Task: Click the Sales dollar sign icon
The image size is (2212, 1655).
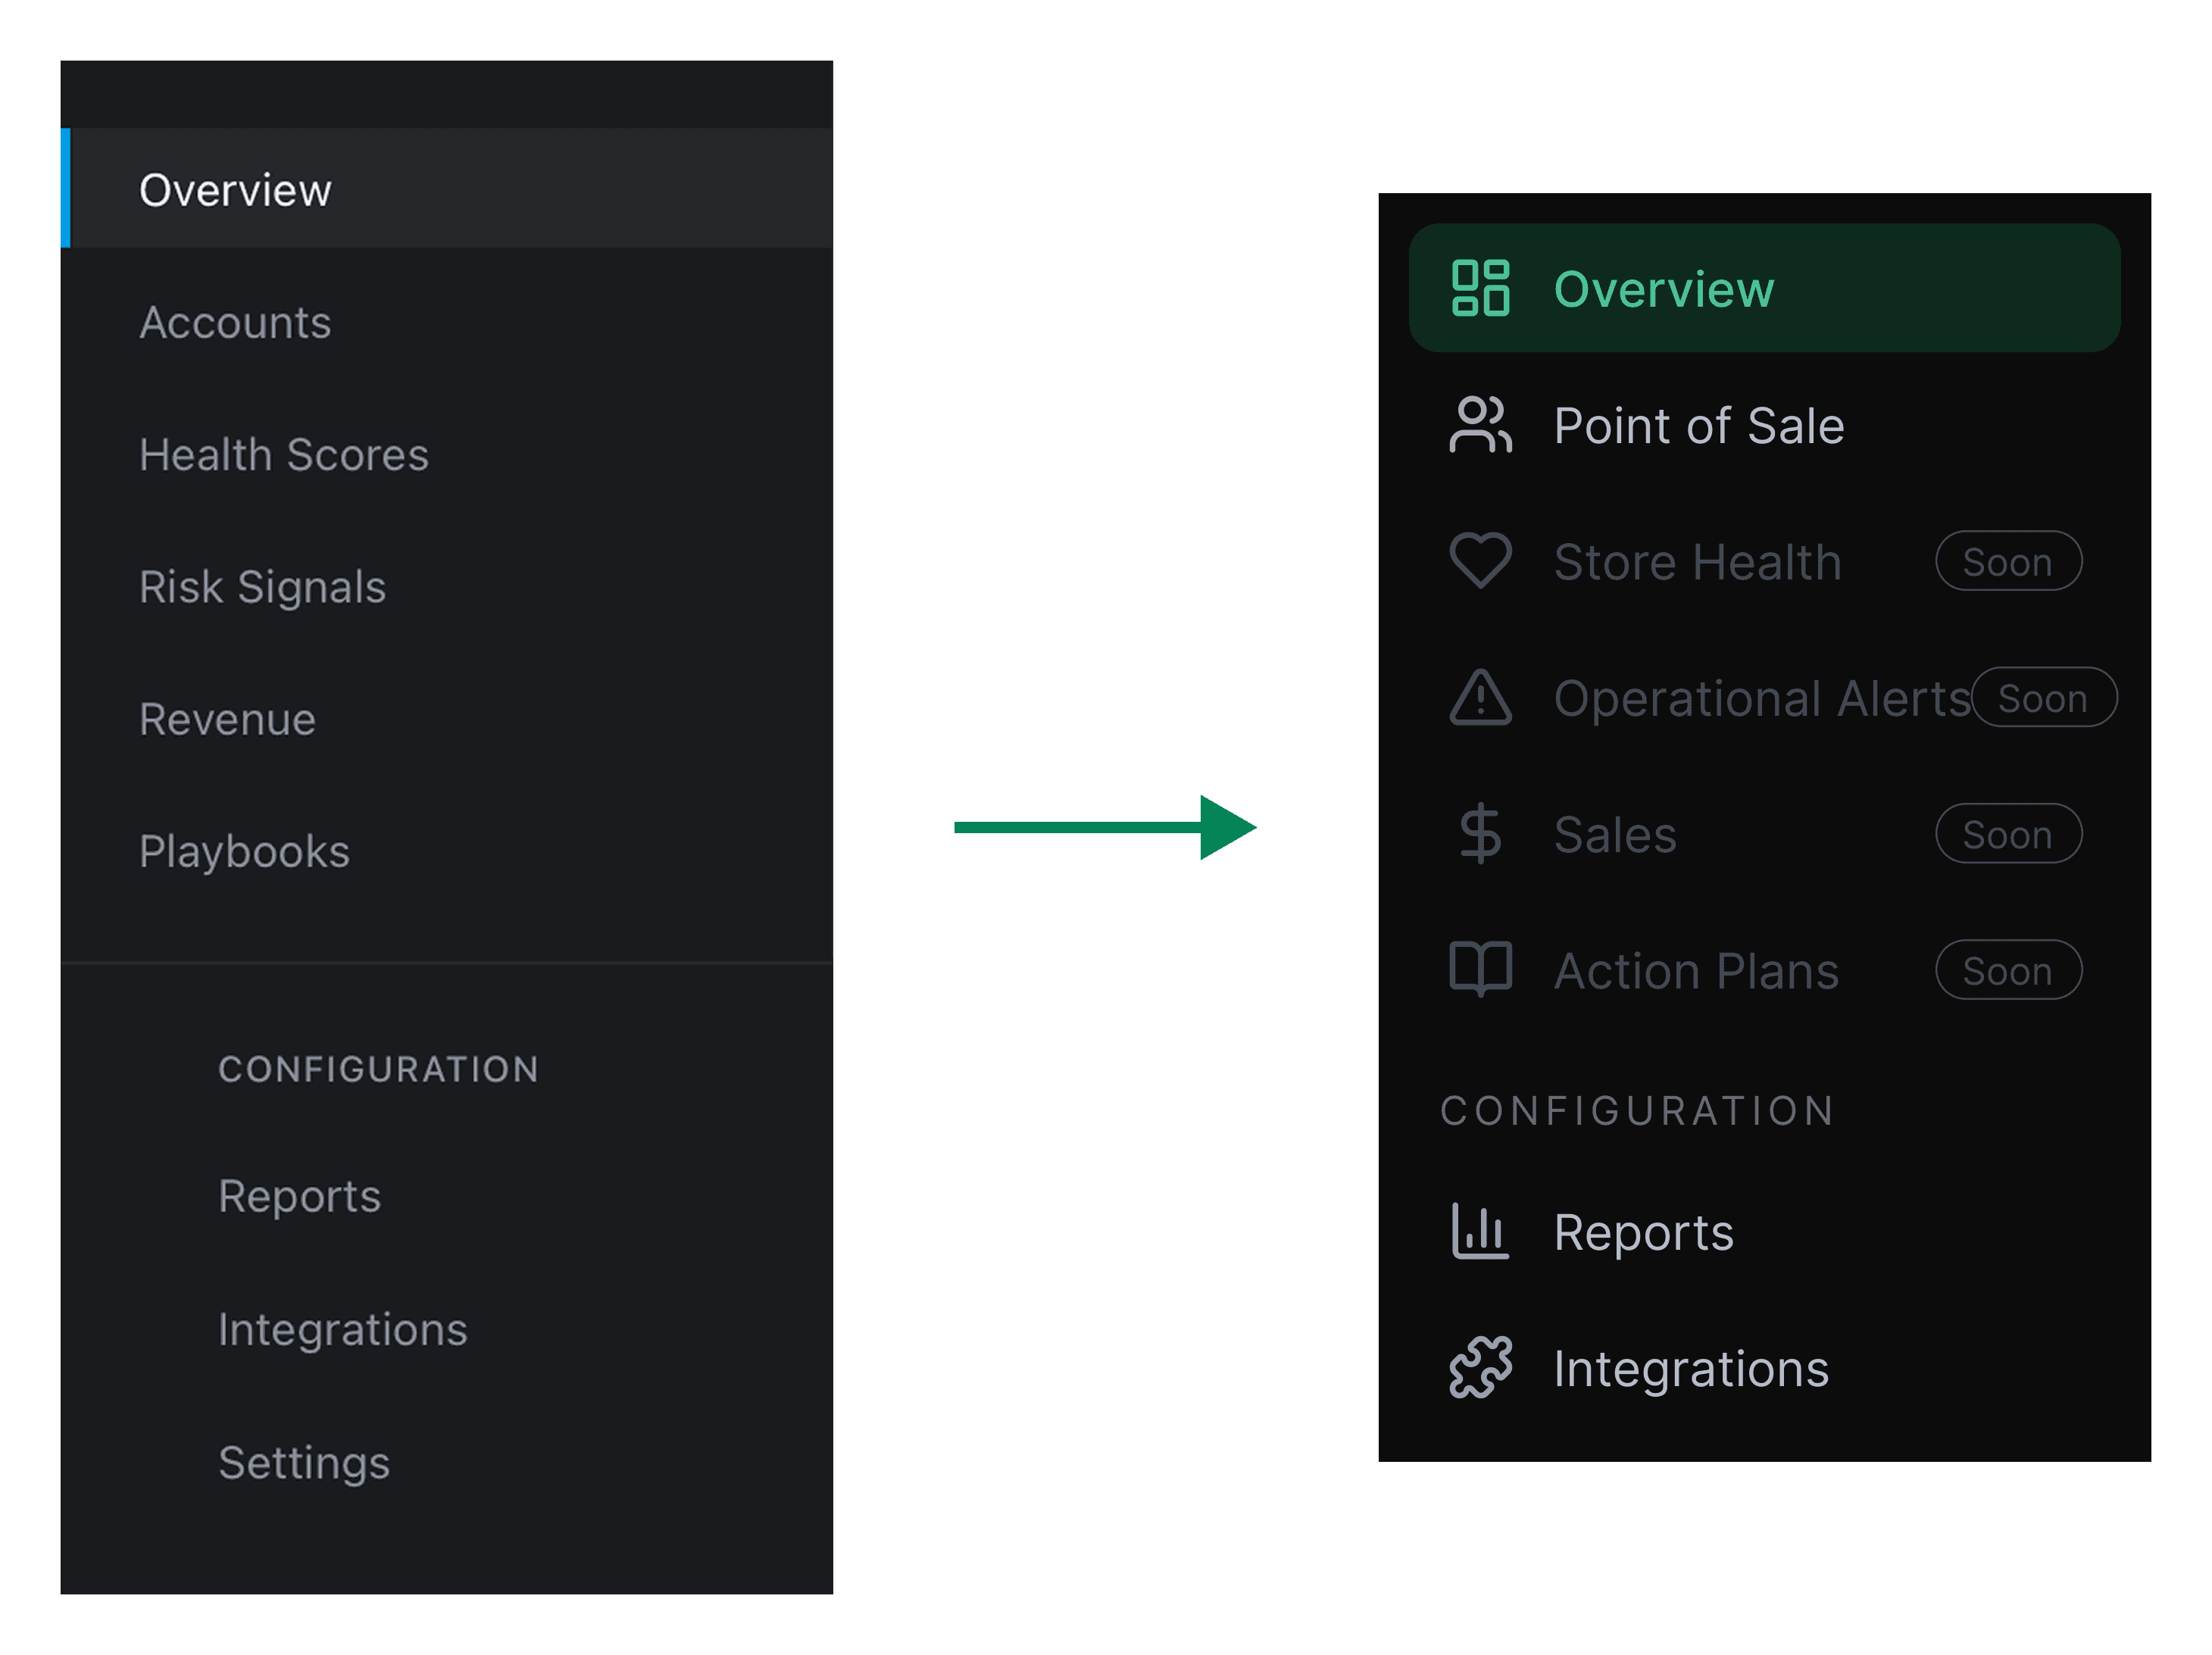Action: point(1480,833)
